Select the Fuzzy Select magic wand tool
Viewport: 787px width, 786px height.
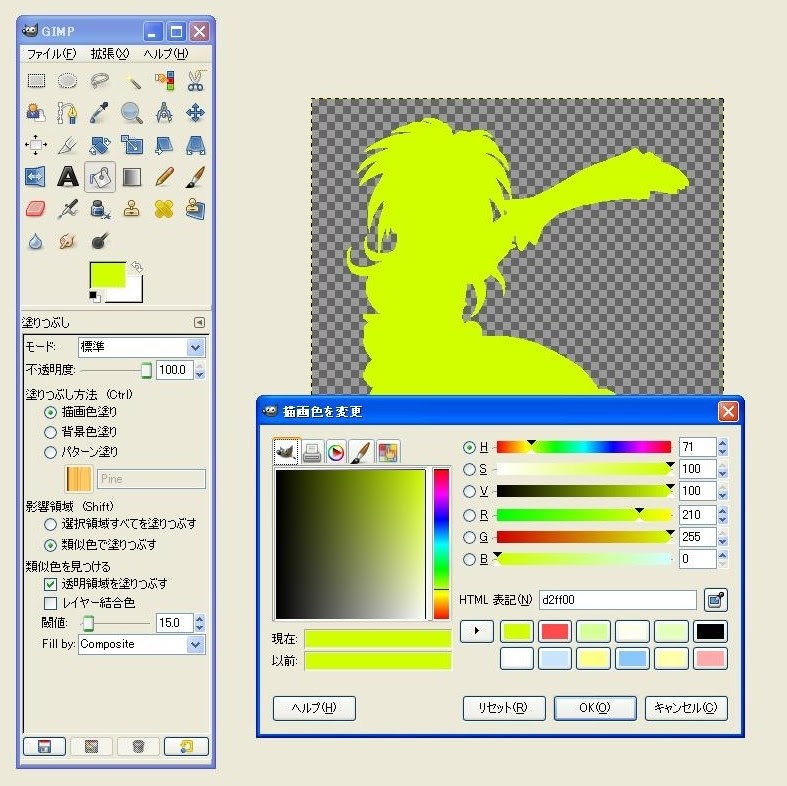(x=132, y=80)
